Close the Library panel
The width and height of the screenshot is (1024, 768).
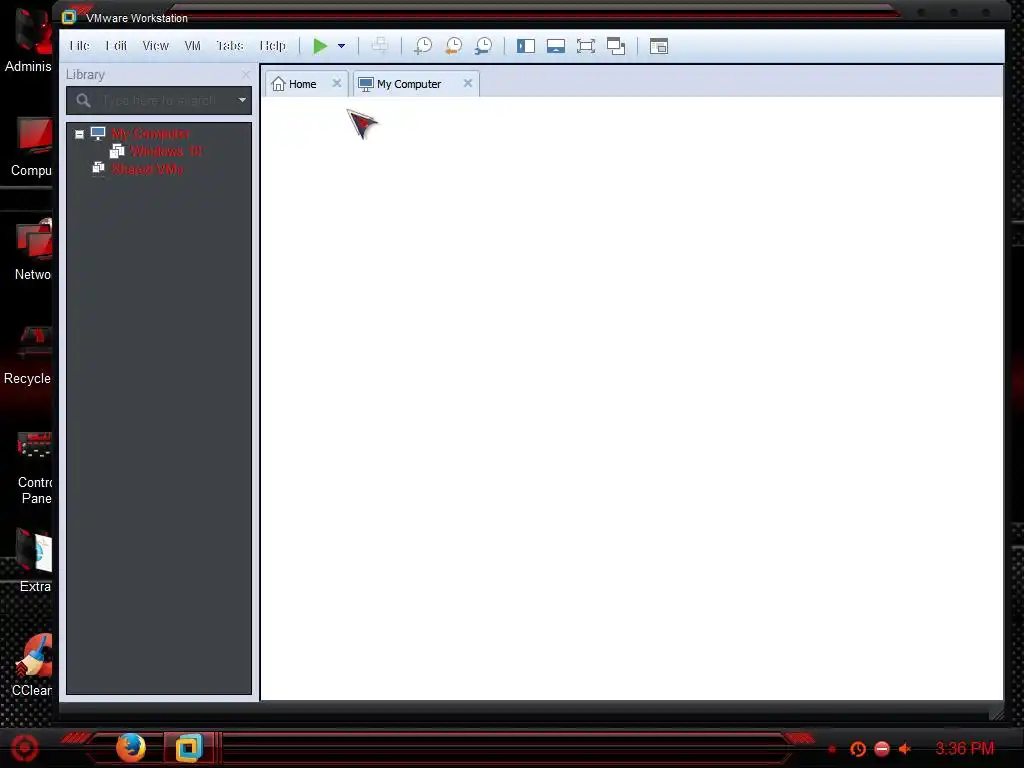click(246, 74)
